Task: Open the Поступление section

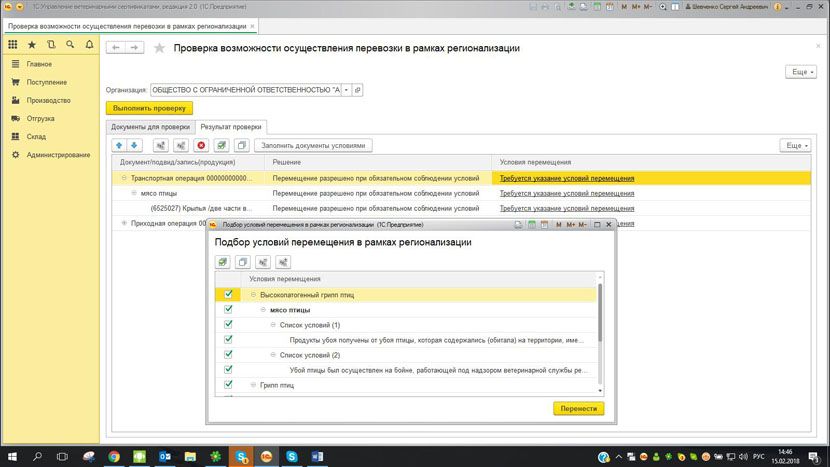Action: (x=47, y=82)
